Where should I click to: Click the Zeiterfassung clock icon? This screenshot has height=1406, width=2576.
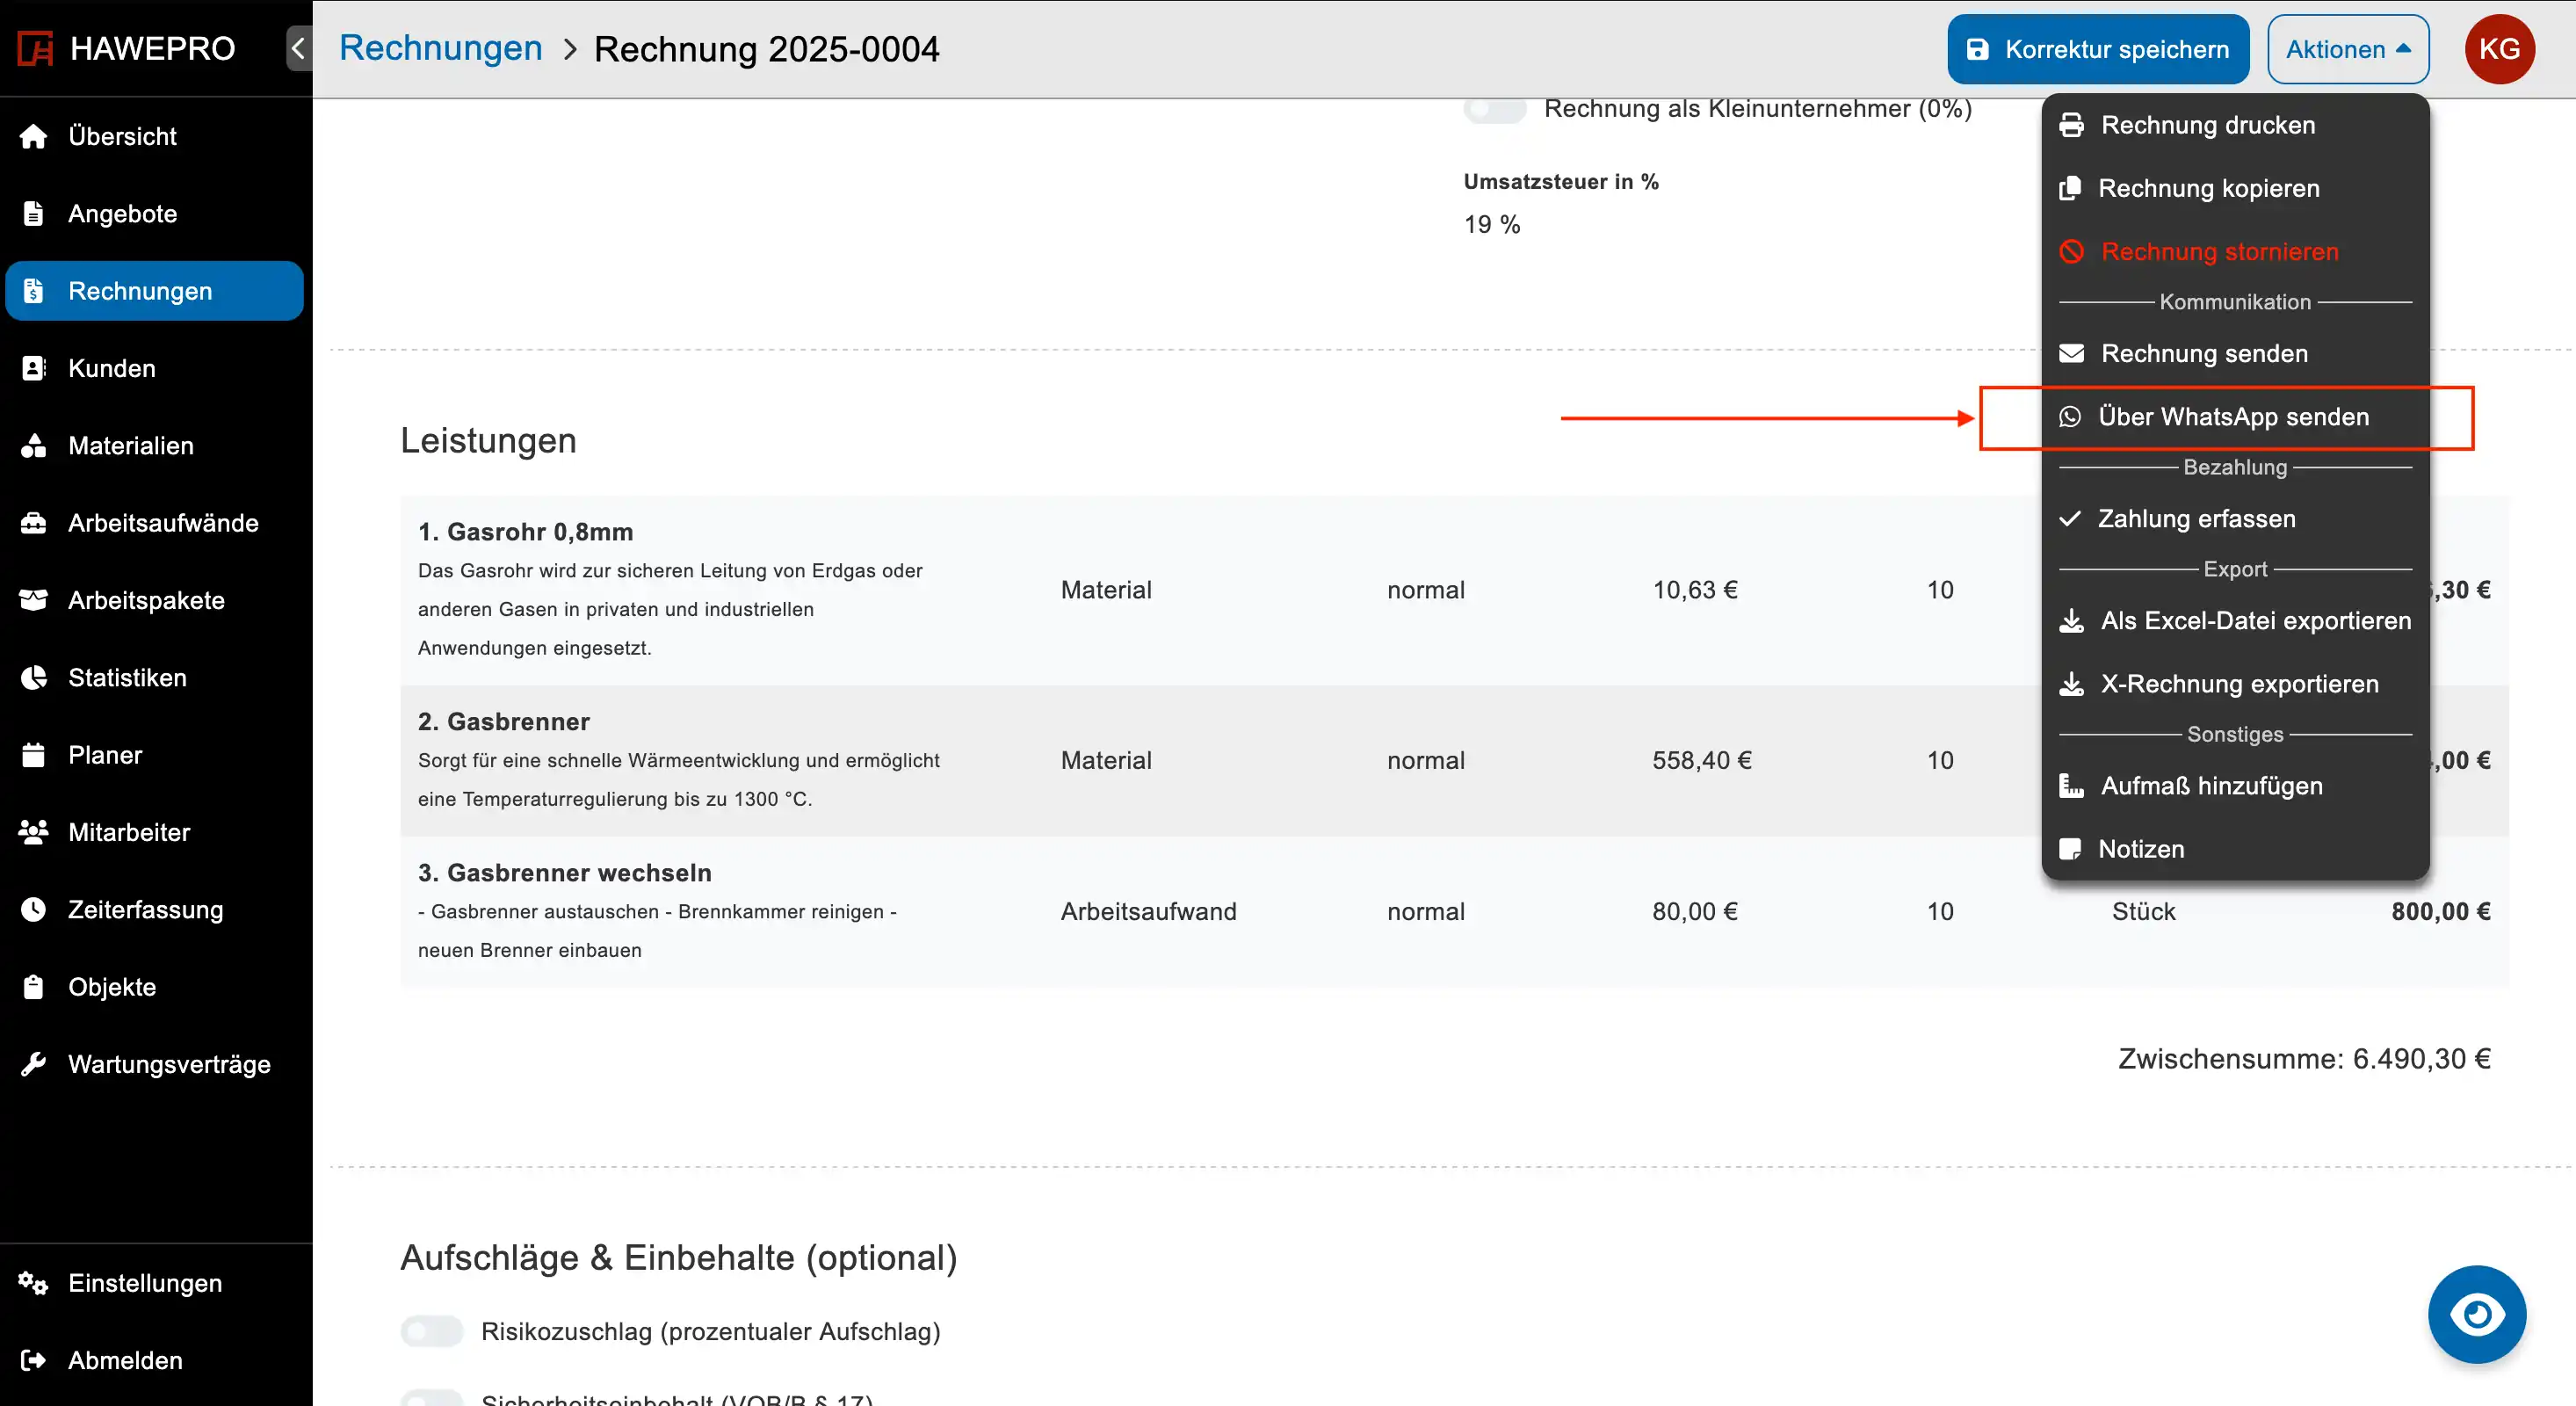coord(34,909)
